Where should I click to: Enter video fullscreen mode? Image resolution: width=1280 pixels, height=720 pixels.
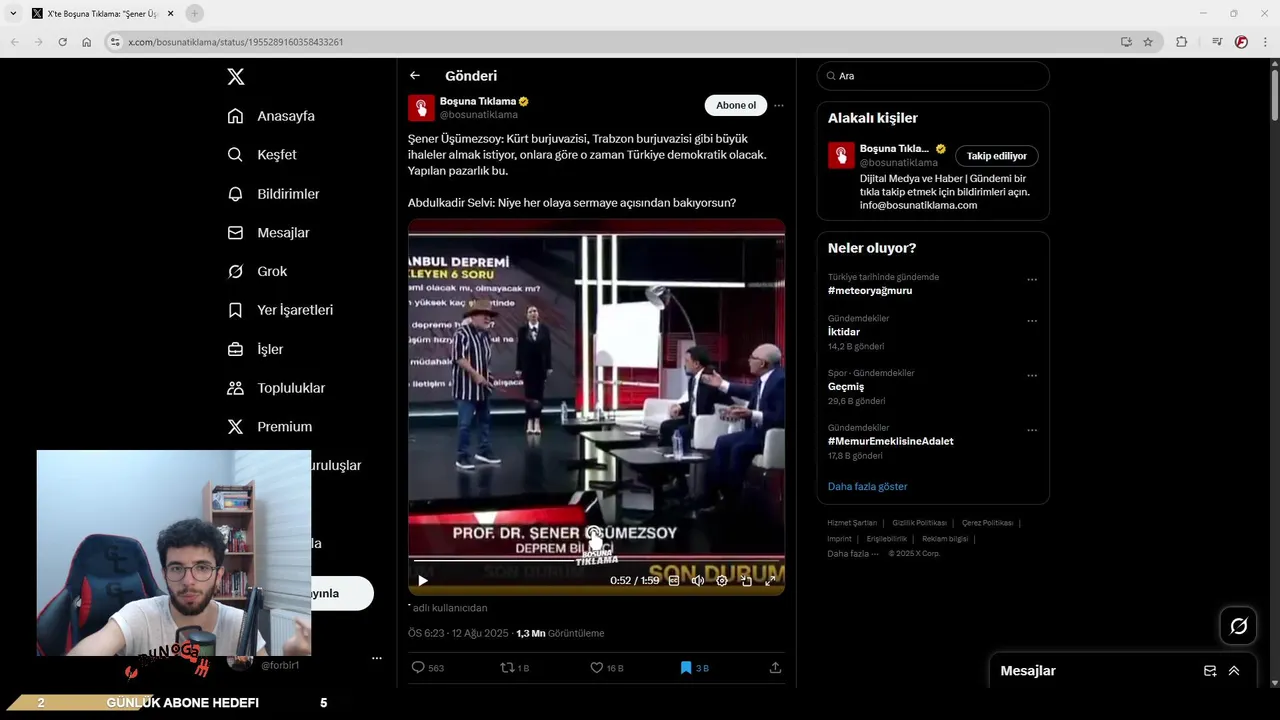[770, 580]
